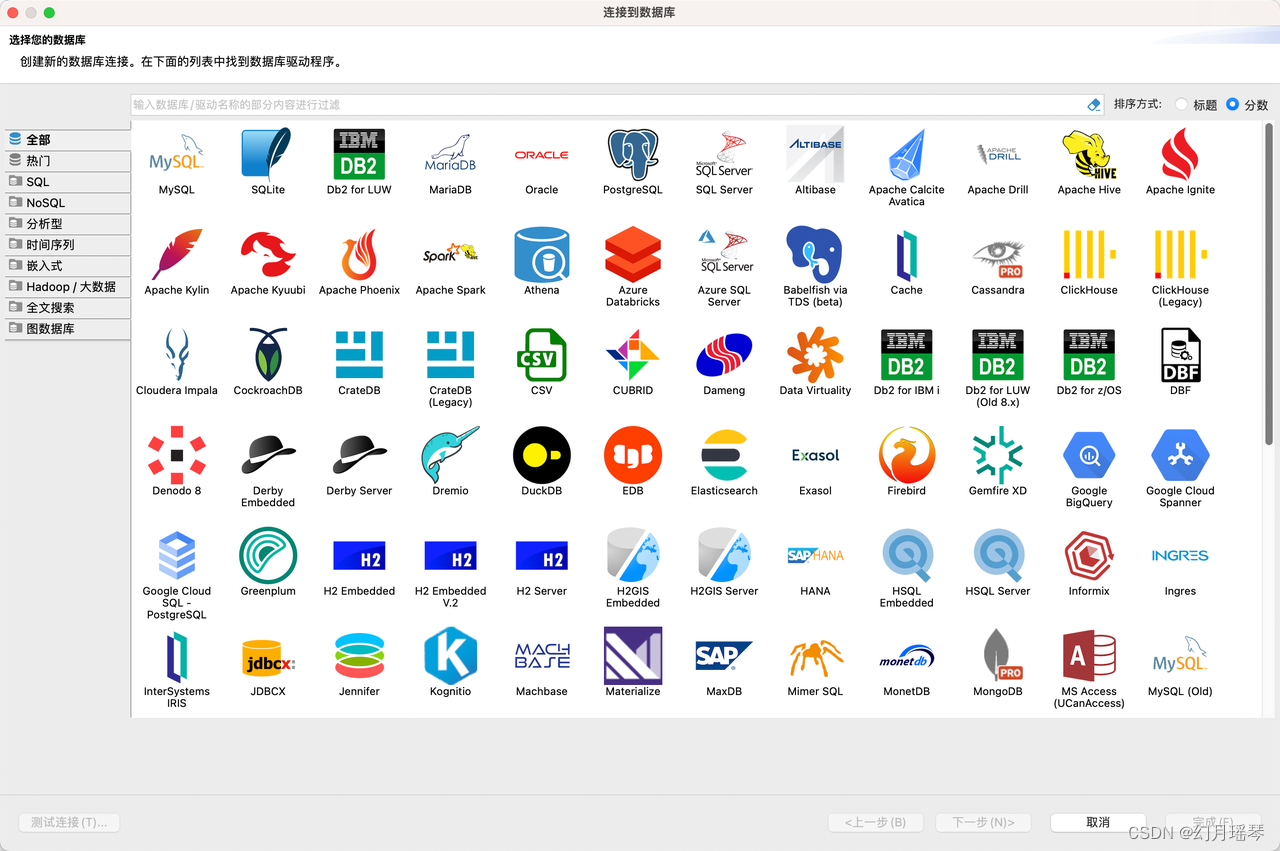The height and width of the screenshot is (851, 1280).
Task: Show the 分析型 category
Action: click(67, 224)
